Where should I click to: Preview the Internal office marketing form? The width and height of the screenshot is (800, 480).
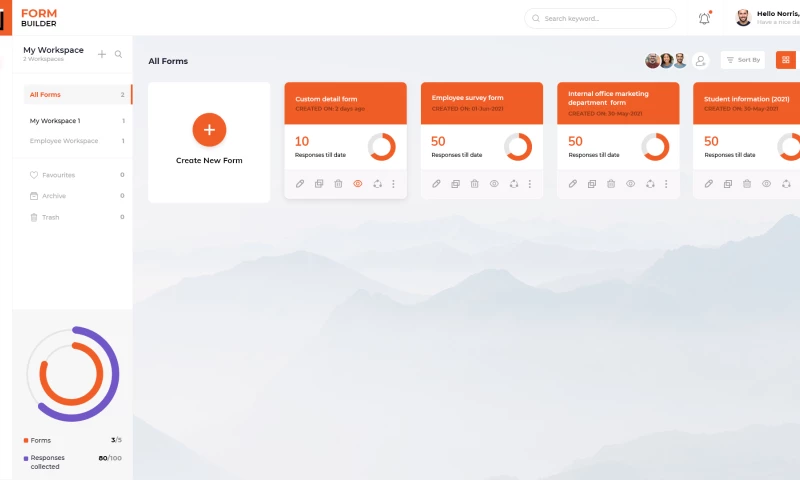point(631,184)
